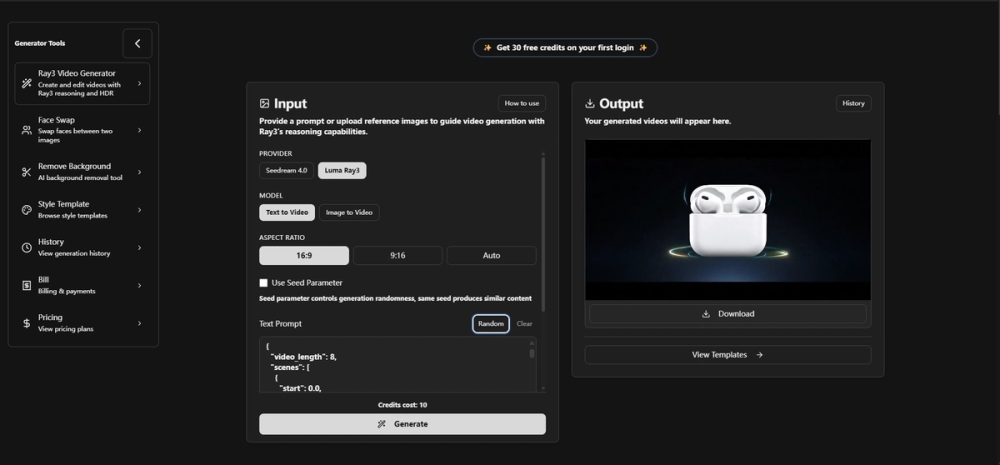Open History in the Output panel

853,103
